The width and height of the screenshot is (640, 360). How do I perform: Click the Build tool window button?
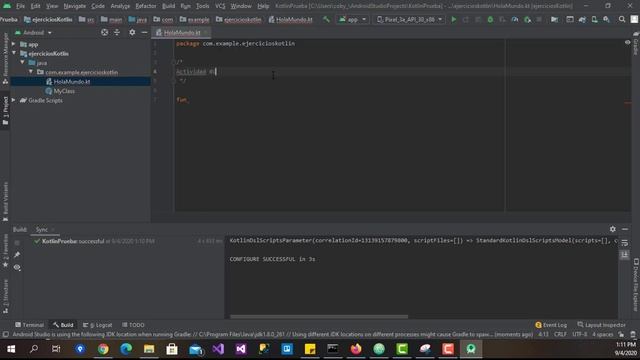(63, 325)
